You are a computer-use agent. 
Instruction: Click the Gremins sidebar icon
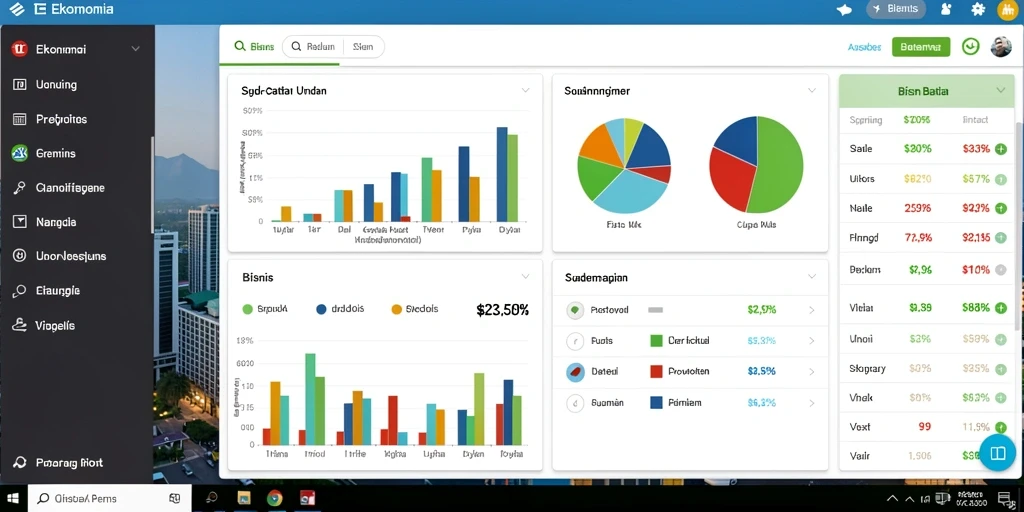(20, 153)
